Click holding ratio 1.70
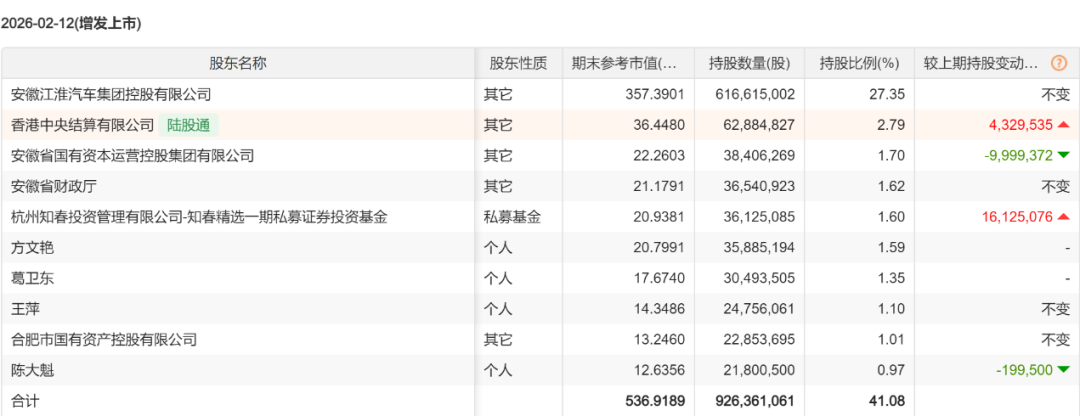The height and width of the screenshot is (416, 1080). point(892,156)
